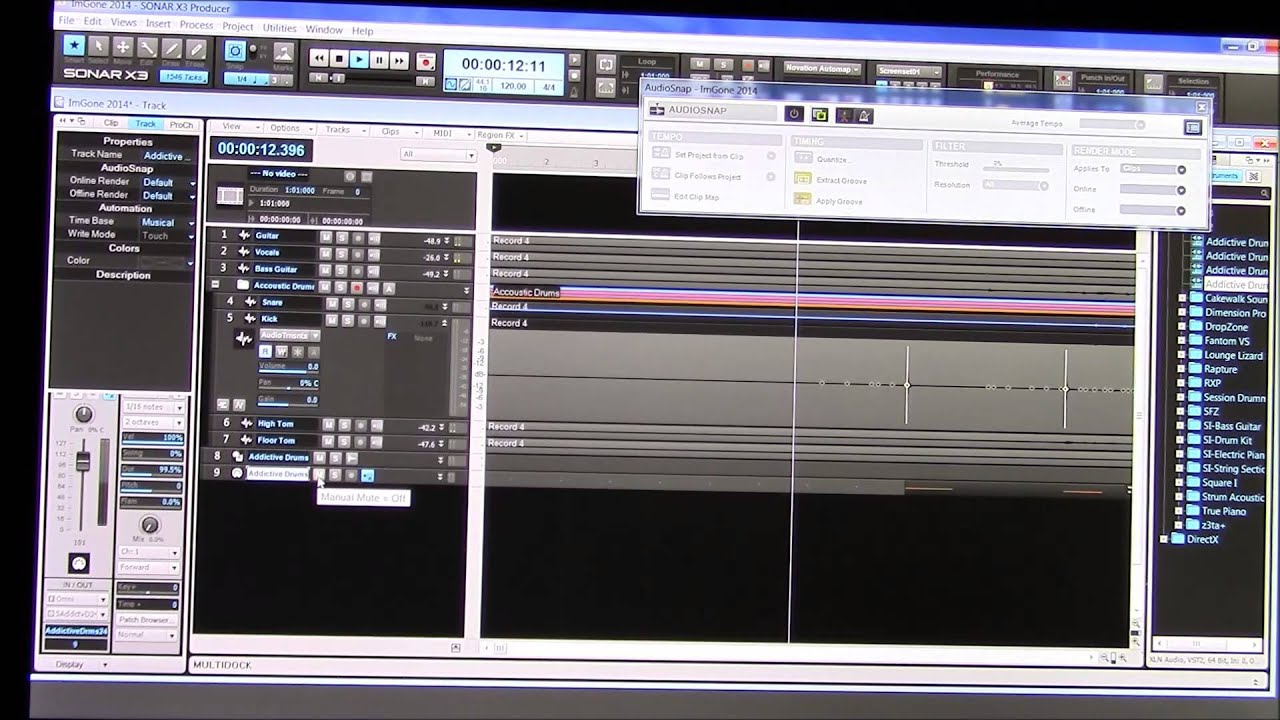This screenshot has height=720, width=1280.
Task: Click the Quantize icon in AudioSnap
Action: (802, 158)
